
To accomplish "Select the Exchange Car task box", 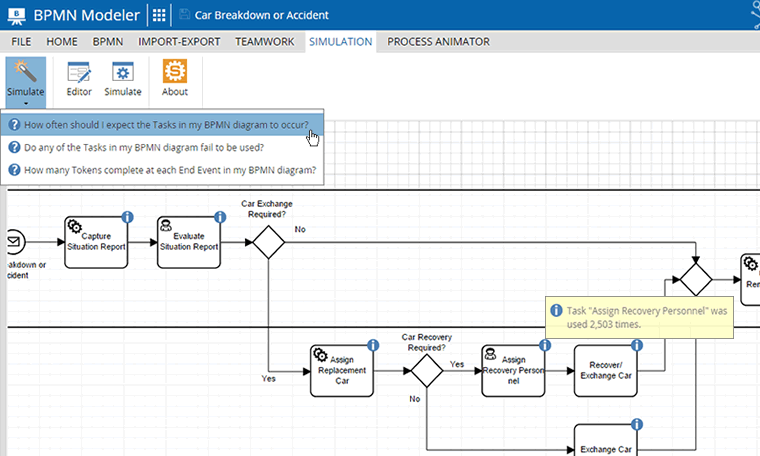I will point(605,440).
